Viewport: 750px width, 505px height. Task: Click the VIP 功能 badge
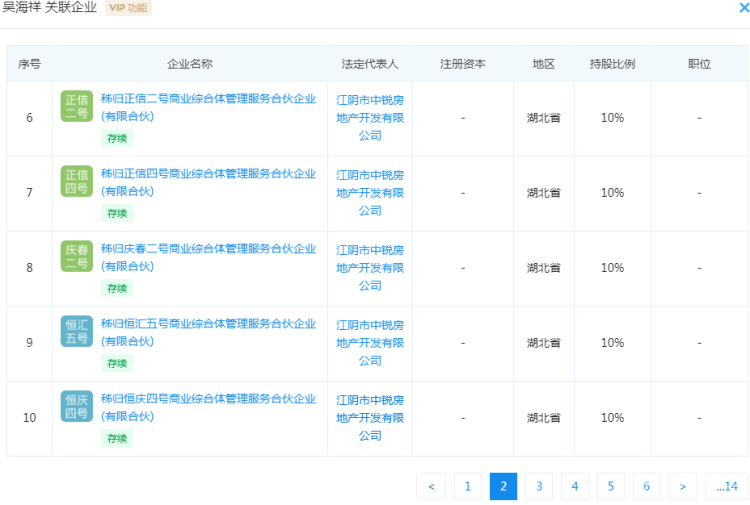128,8
